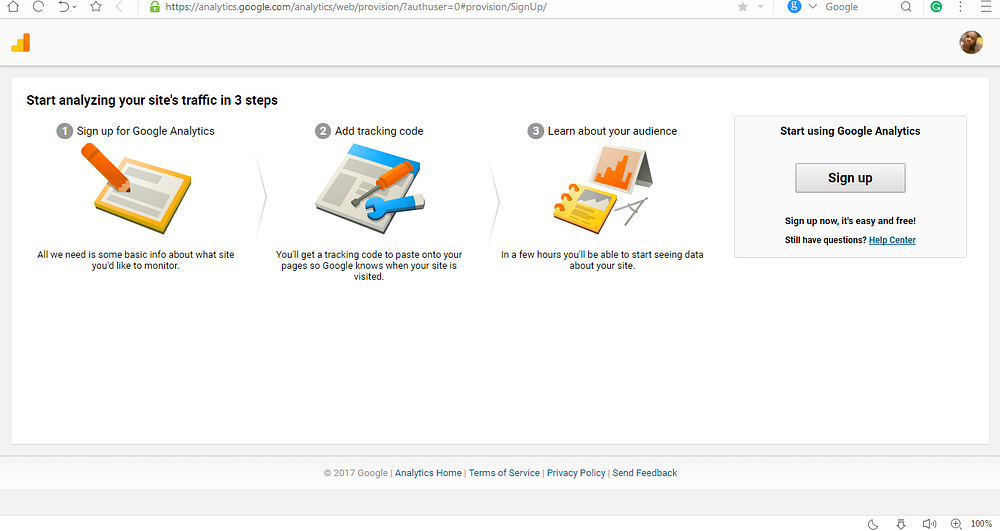This screenshot has height=531, width=1000.
Task: Click the Google Analytics logo
Action: [21, 43]
